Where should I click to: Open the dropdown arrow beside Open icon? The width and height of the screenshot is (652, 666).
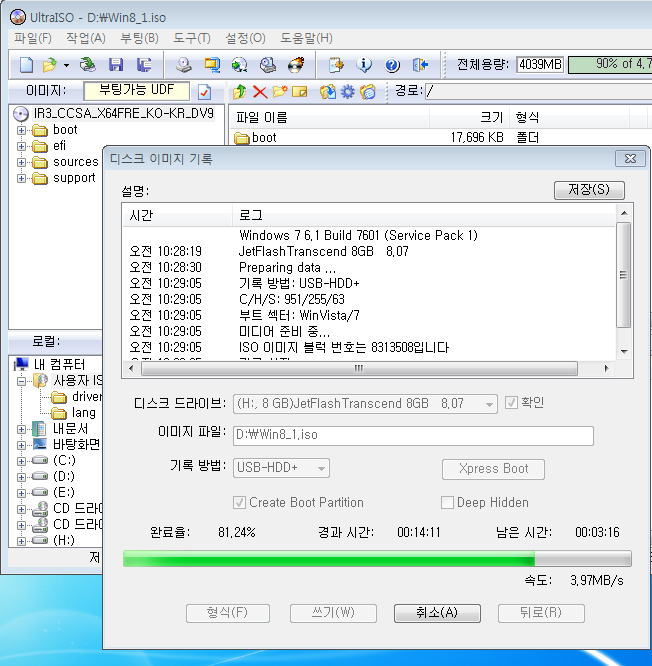(66, 65)
